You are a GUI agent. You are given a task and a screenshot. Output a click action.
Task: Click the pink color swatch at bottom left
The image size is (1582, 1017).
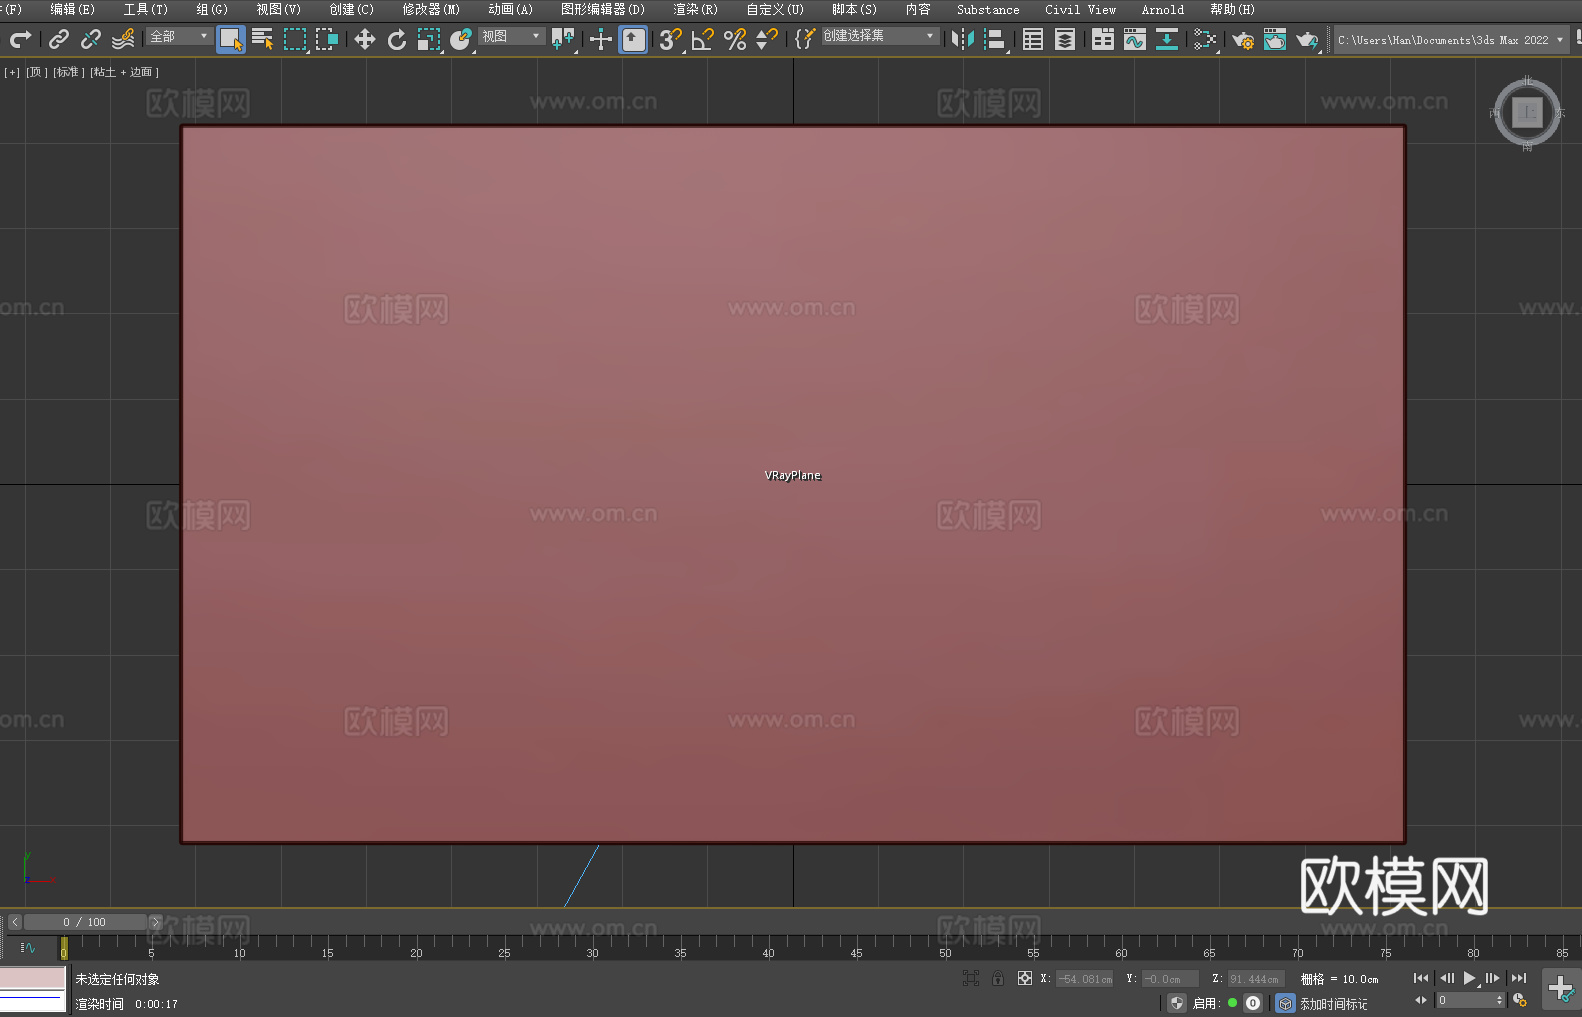(33, 977)
